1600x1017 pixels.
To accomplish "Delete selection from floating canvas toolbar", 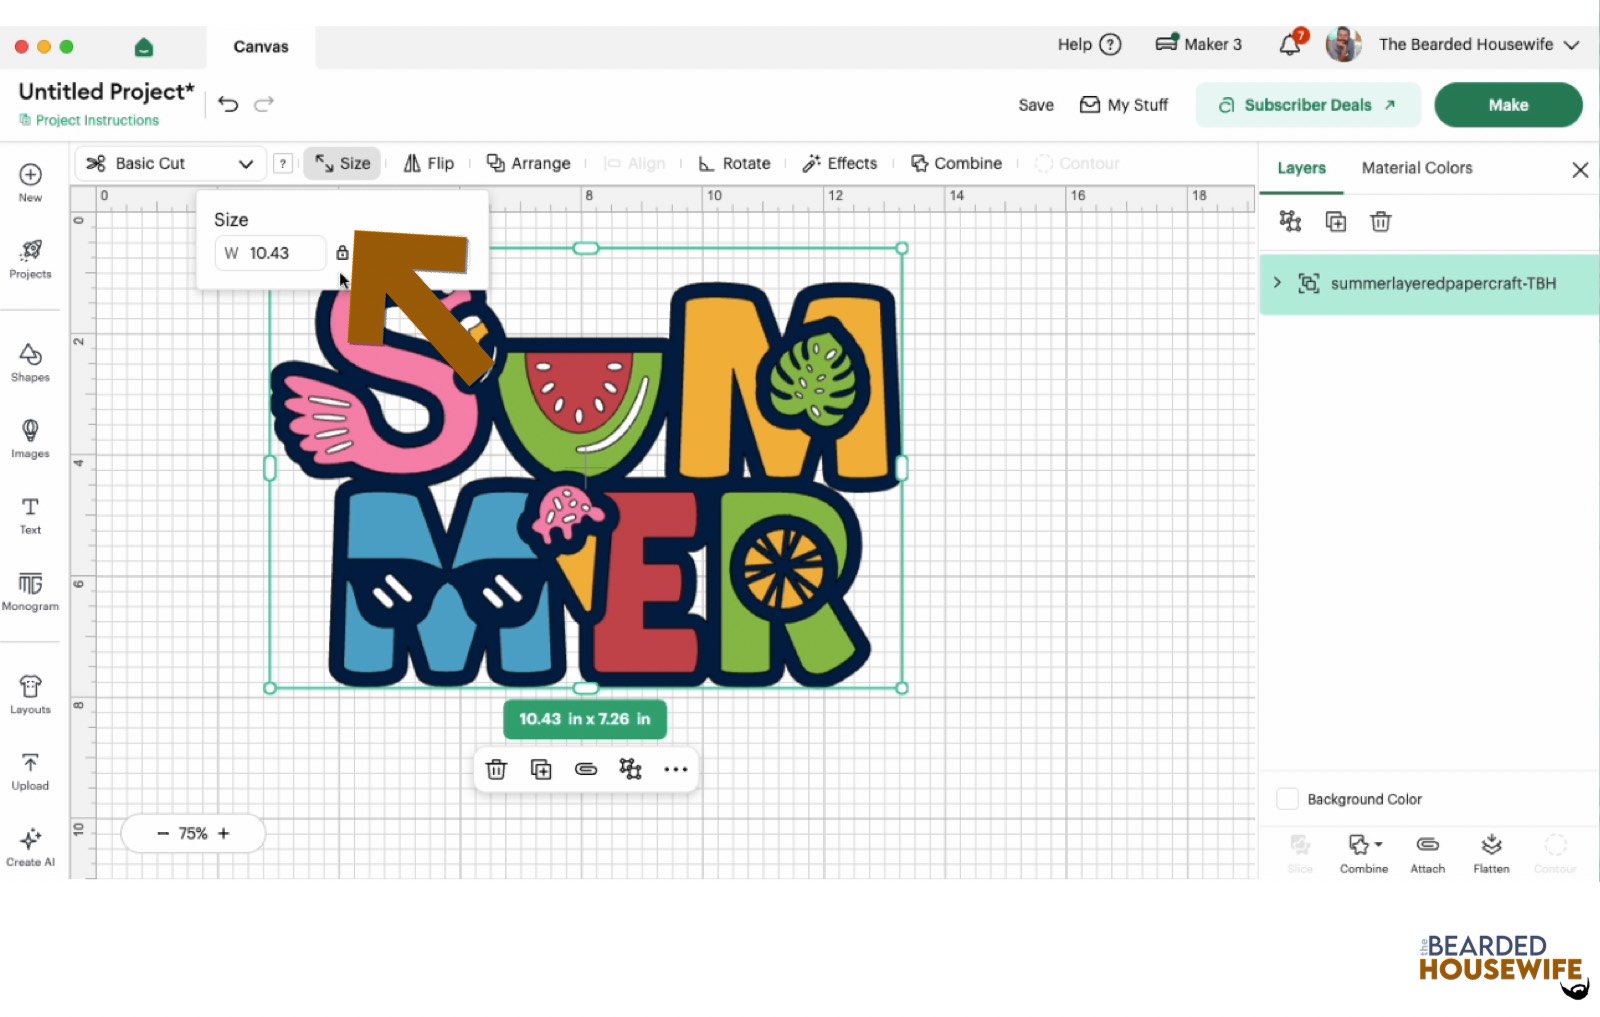I will tap(496, 769).
